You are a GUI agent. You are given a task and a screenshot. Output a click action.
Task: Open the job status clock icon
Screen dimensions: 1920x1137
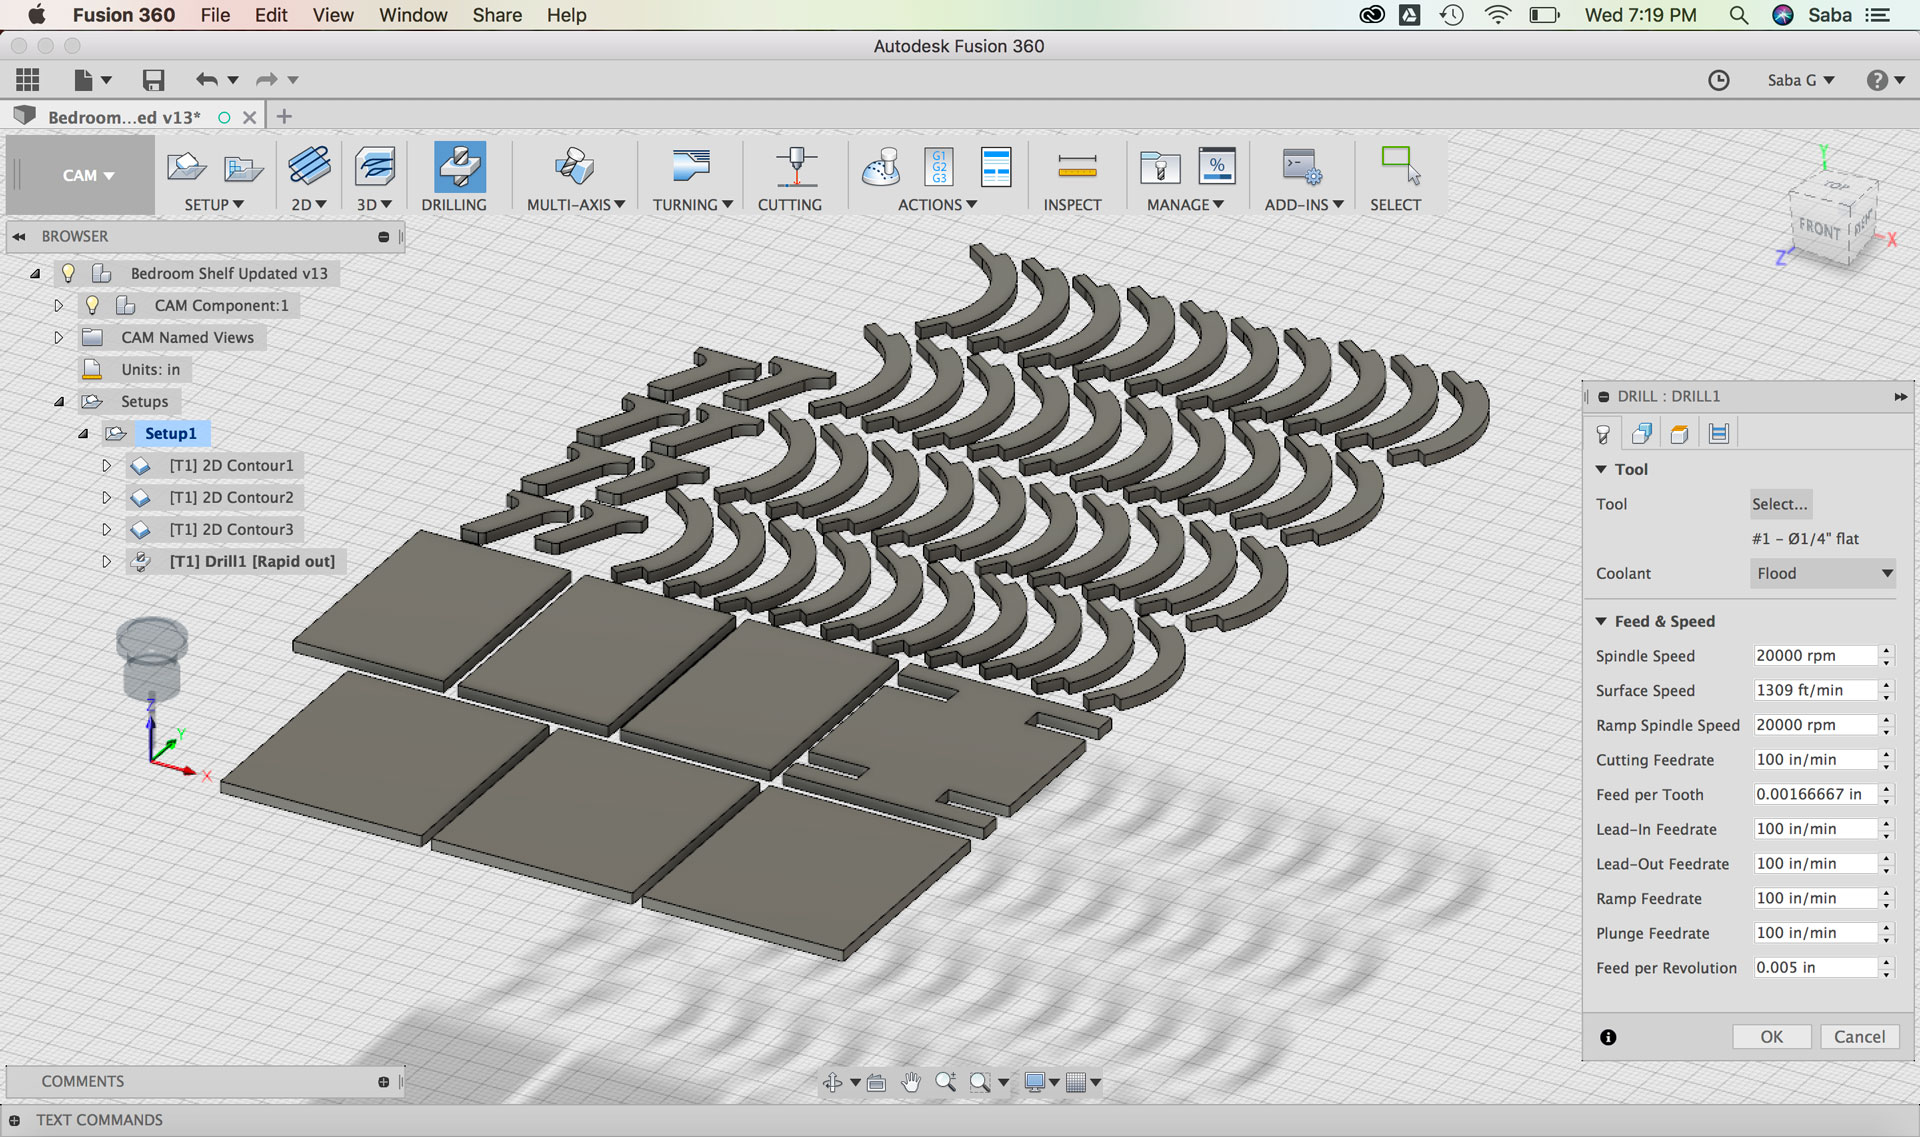point(1718,80)
